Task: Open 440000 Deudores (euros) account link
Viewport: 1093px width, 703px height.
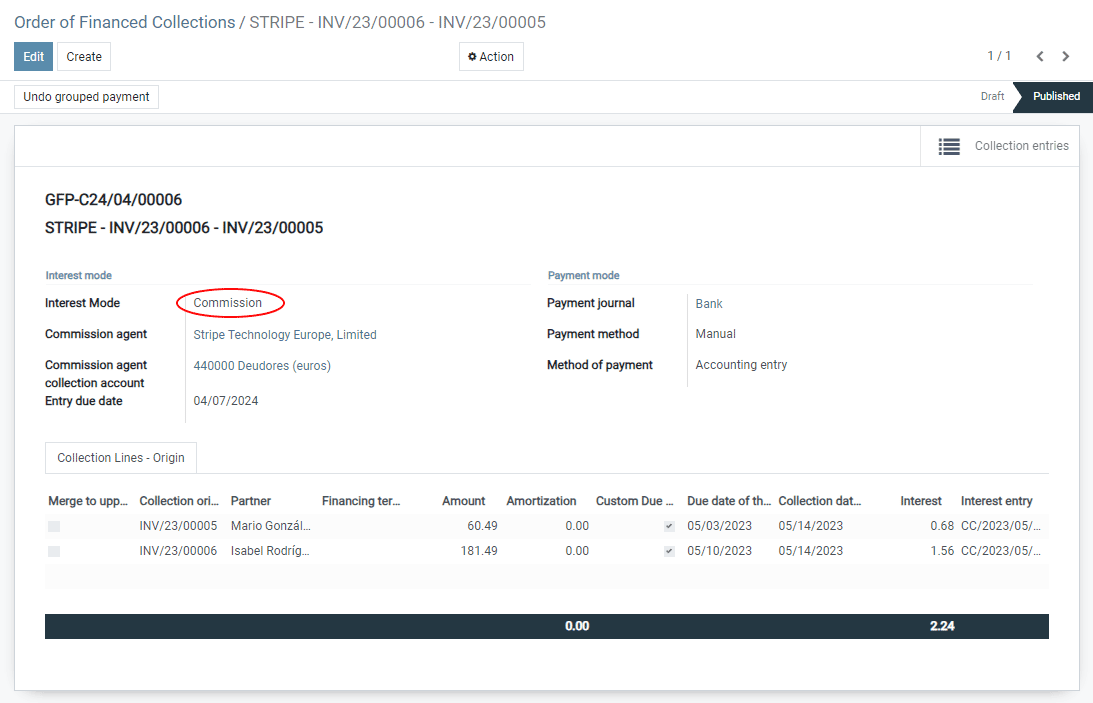Action: tap(262, 366)
